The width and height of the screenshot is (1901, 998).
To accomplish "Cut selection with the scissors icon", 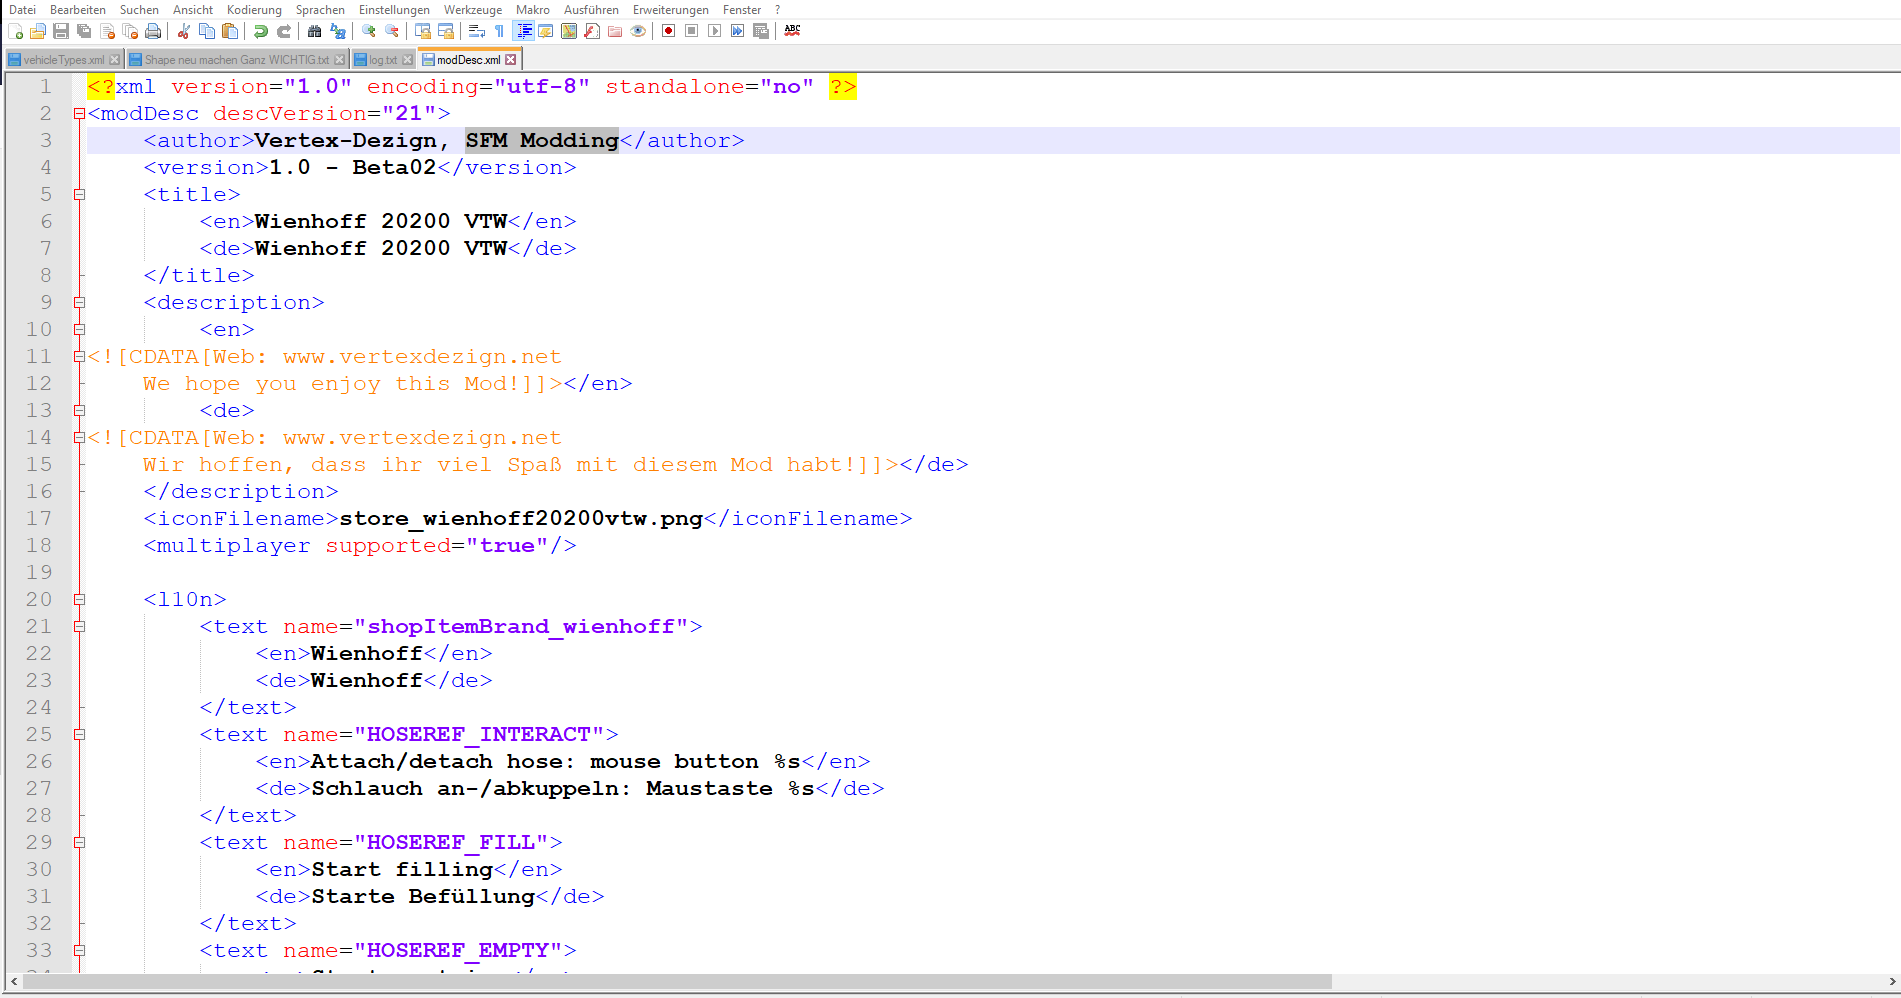I will 184,31.
